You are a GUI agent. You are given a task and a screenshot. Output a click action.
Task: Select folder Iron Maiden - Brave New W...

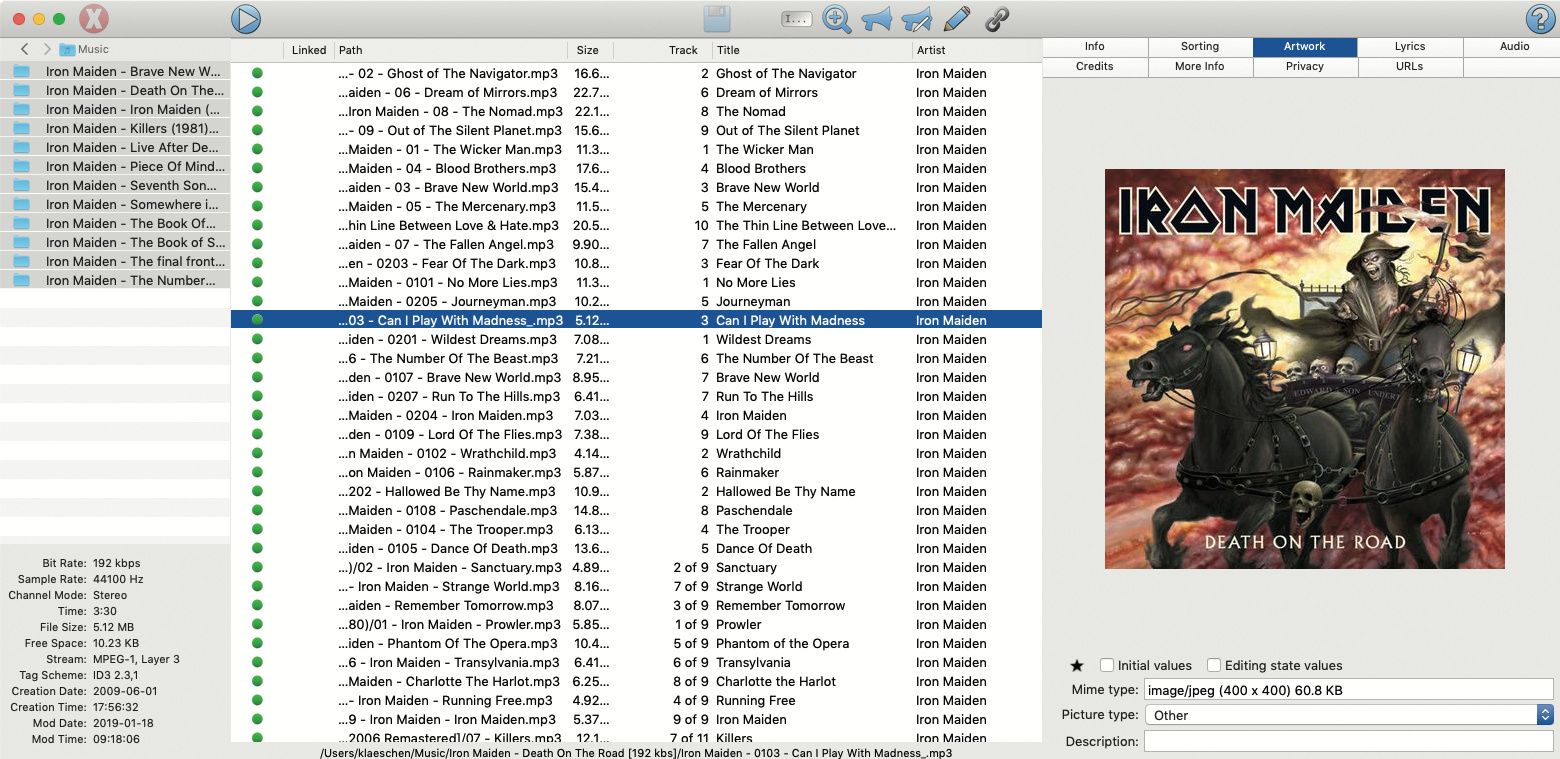point(115,72)
